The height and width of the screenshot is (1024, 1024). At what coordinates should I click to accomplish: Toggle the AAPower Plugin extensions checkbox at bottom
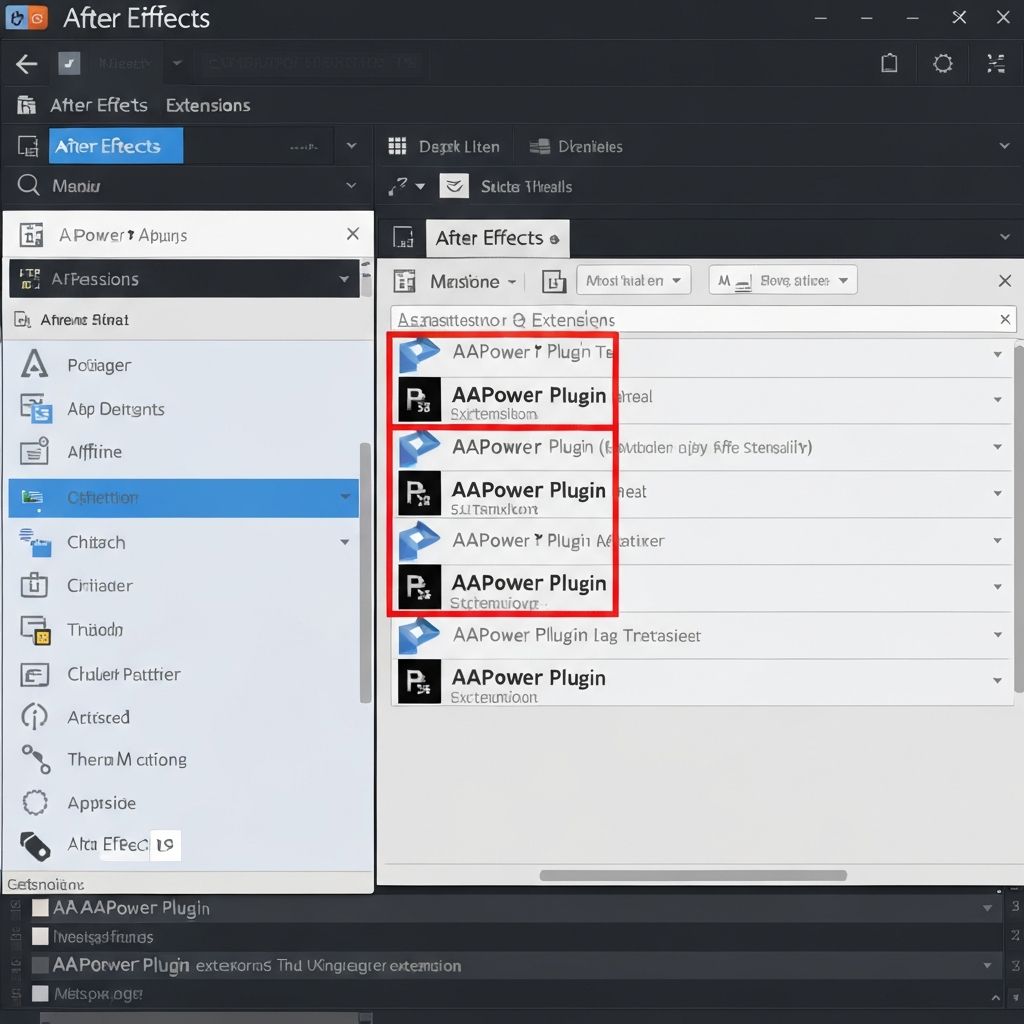(38, 966)
